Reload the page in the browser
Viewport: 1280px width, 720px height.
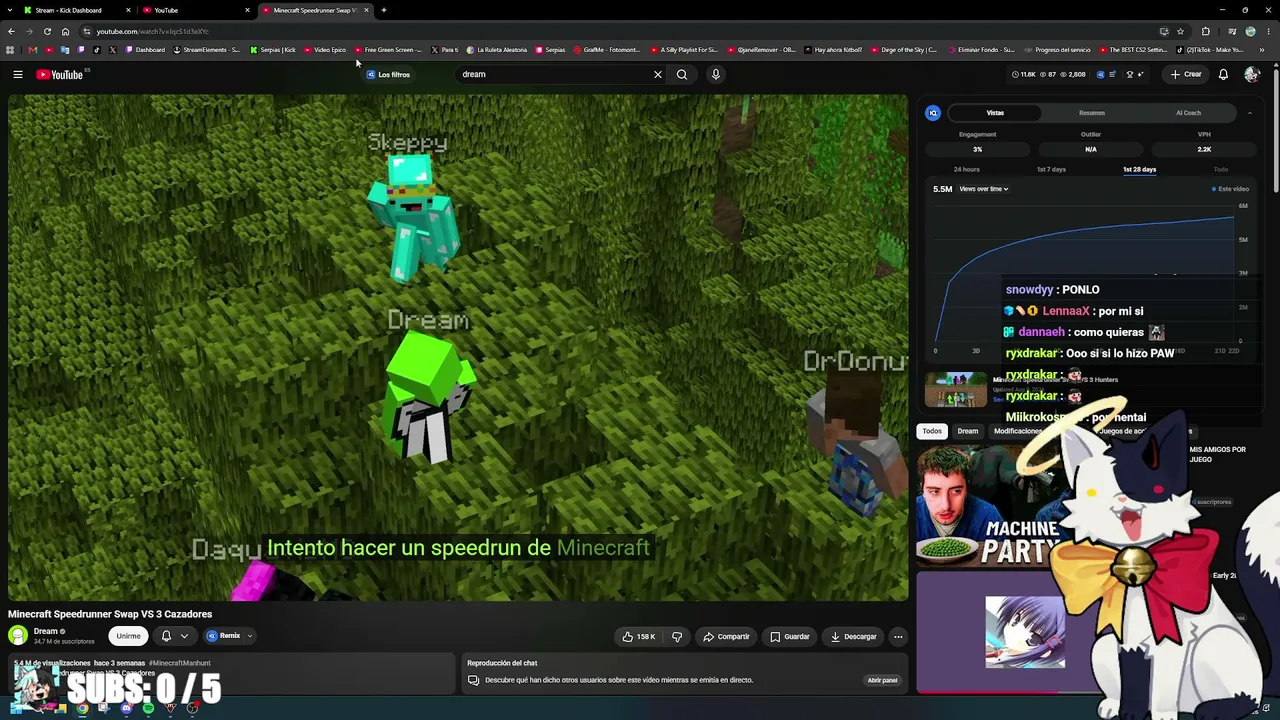47,31
